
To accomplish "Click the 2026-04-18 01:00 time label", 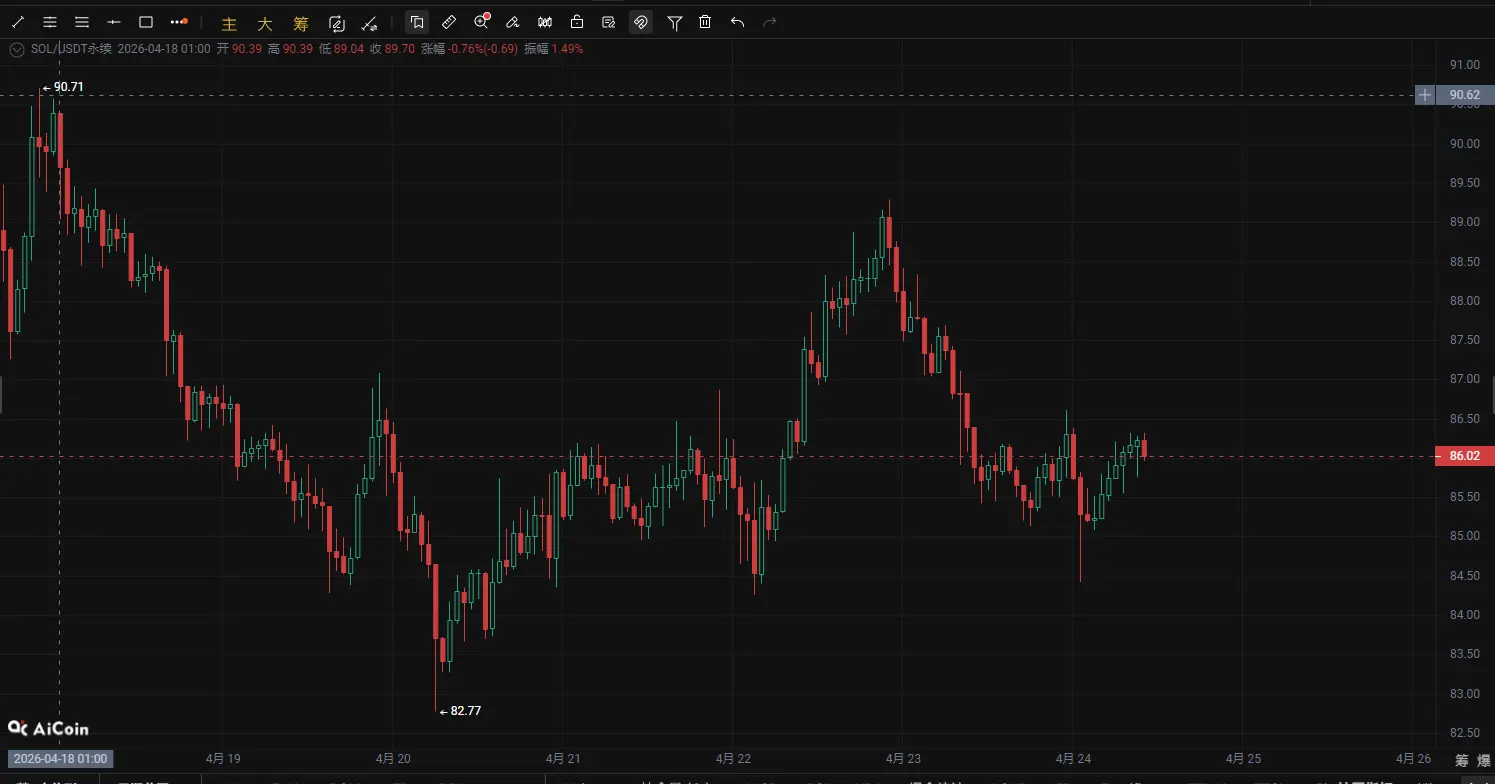I will 60,758.
